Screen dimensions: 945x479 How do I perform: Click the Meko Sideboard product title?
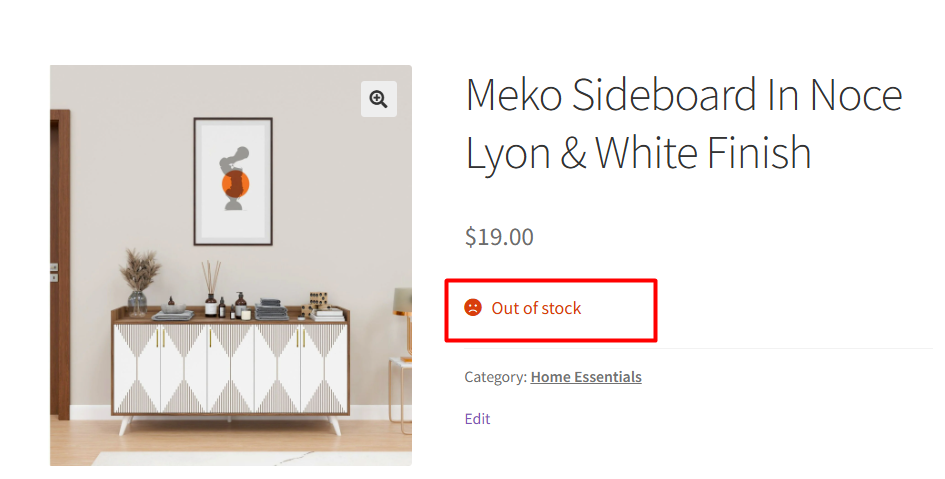point(684,124)
